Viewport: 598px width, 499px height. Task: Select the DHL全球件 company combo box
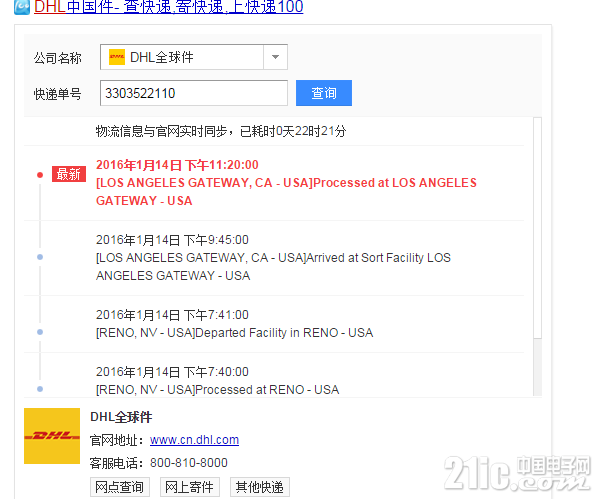(x=194, y=57)
